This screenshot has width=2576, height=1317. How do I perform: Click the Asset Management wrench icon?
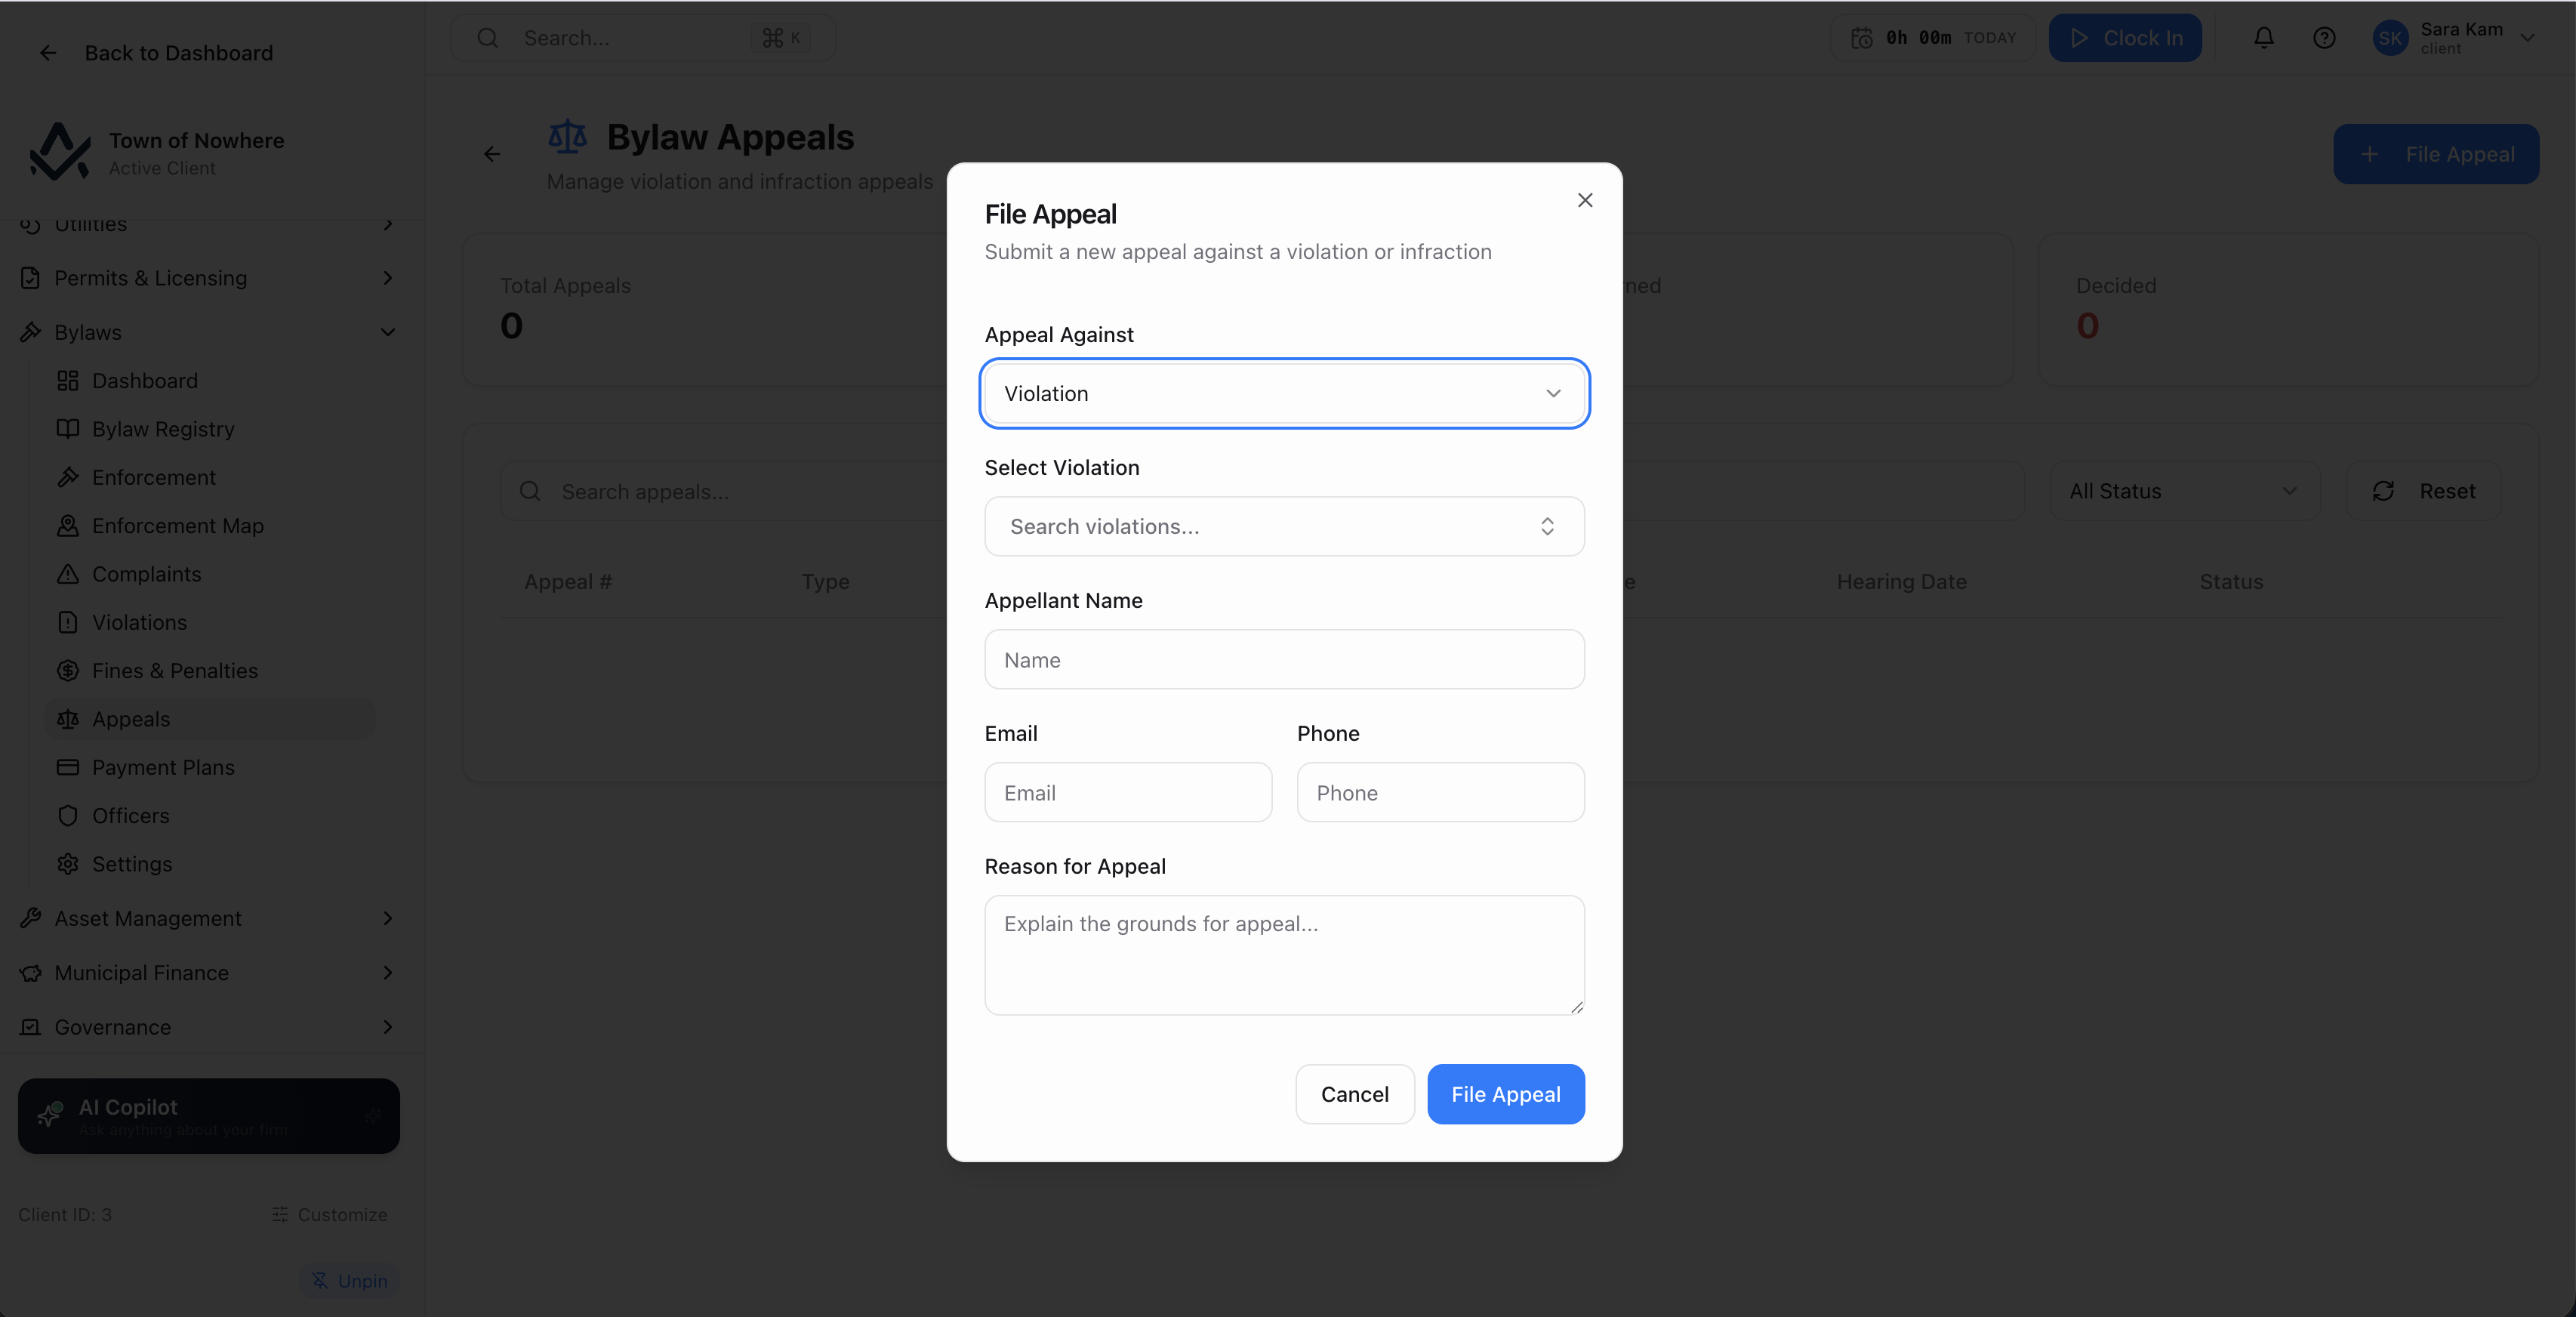(x=31, y=918)
